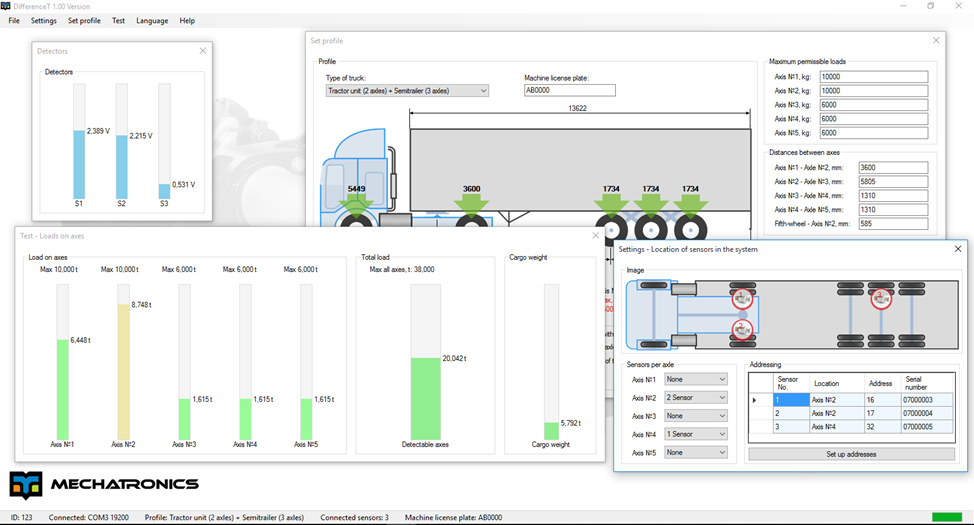The height and width of the screenshot is (525, 974).
Task: Open the Test menu
Action: point(118,21)
